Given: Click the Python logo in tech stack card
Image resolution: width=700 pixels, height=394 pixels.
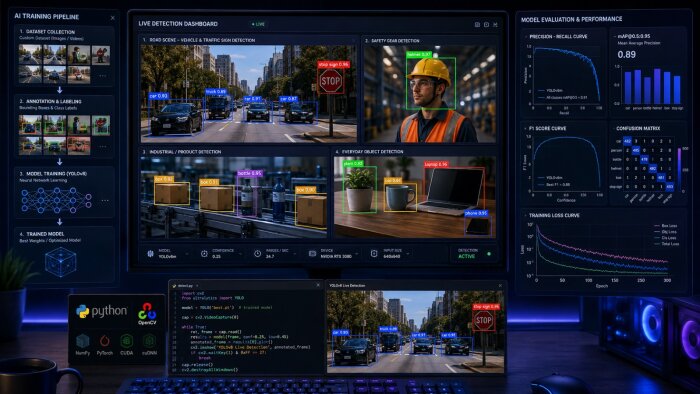Looking at the screenshot, I should [83, 311].
